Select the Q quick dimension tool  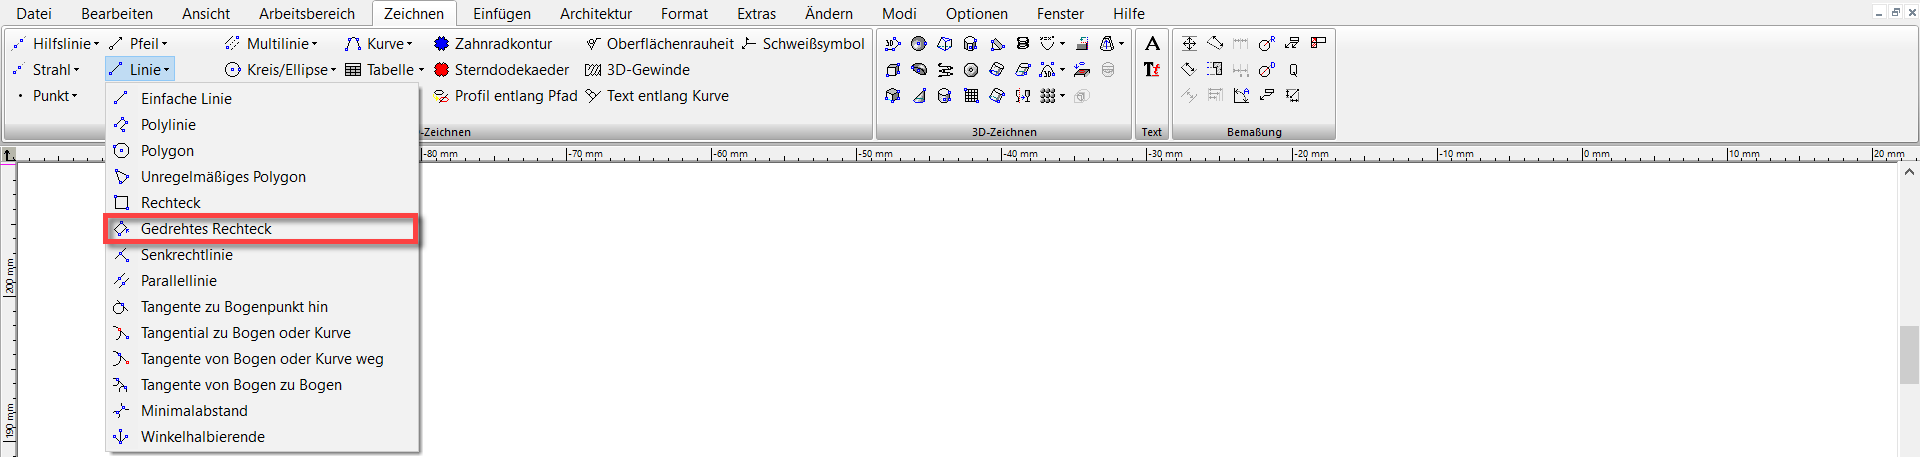point(1293,70)
